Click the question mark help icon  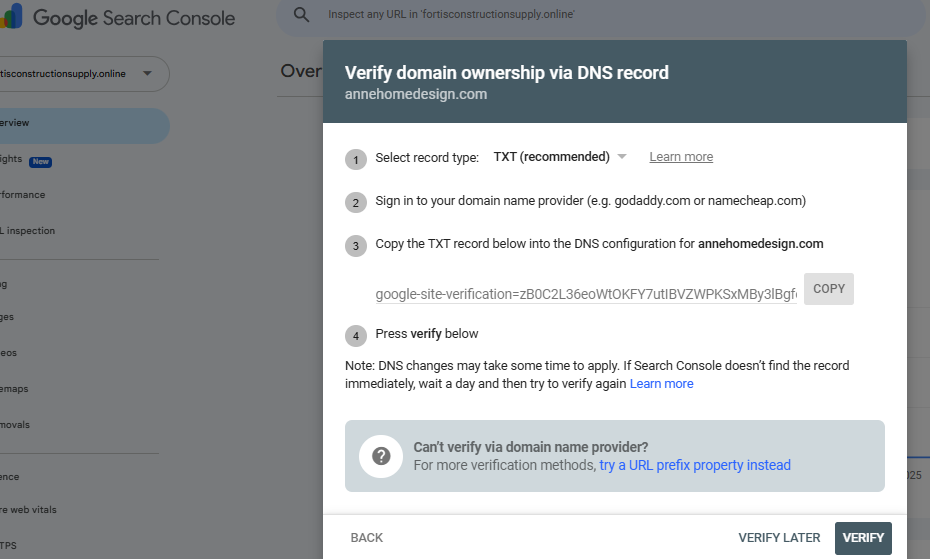click(380, 456)
